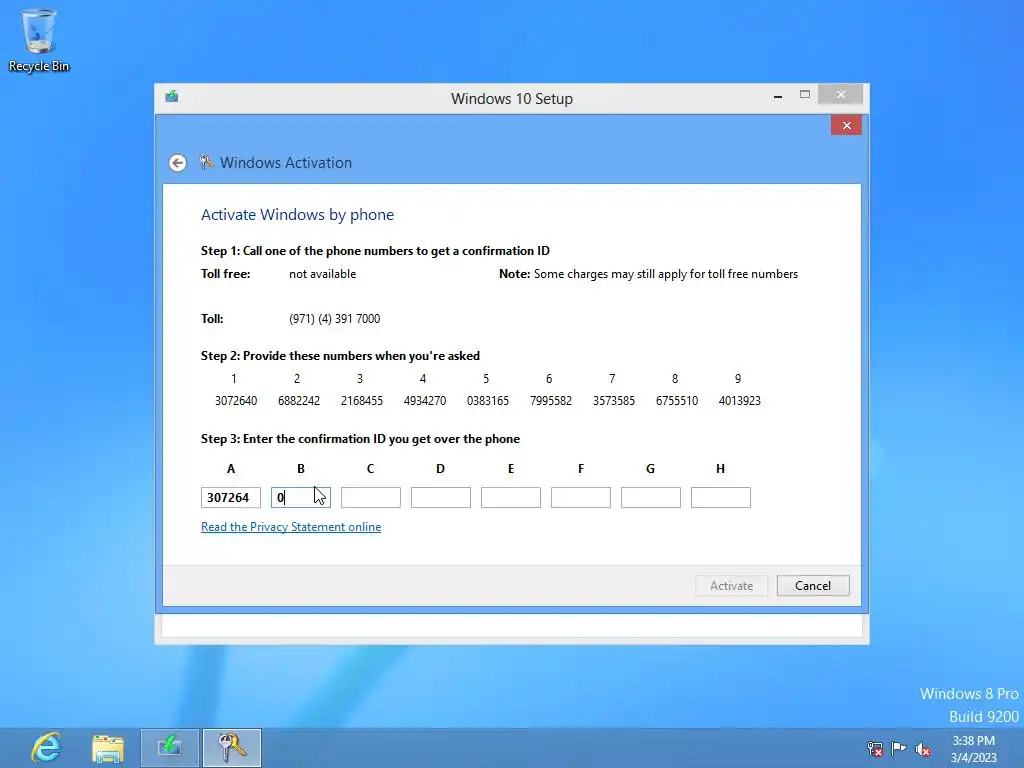Open Internet Explorer from the taskbar
This screenshot has height=768, width=1024.
click(x=46, y=748)
